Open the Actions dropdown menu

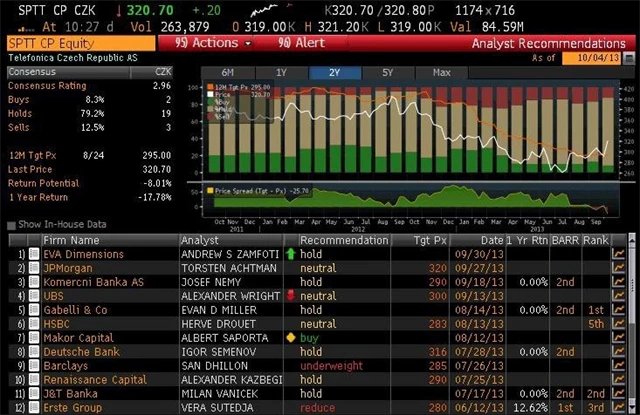point(213,44)
